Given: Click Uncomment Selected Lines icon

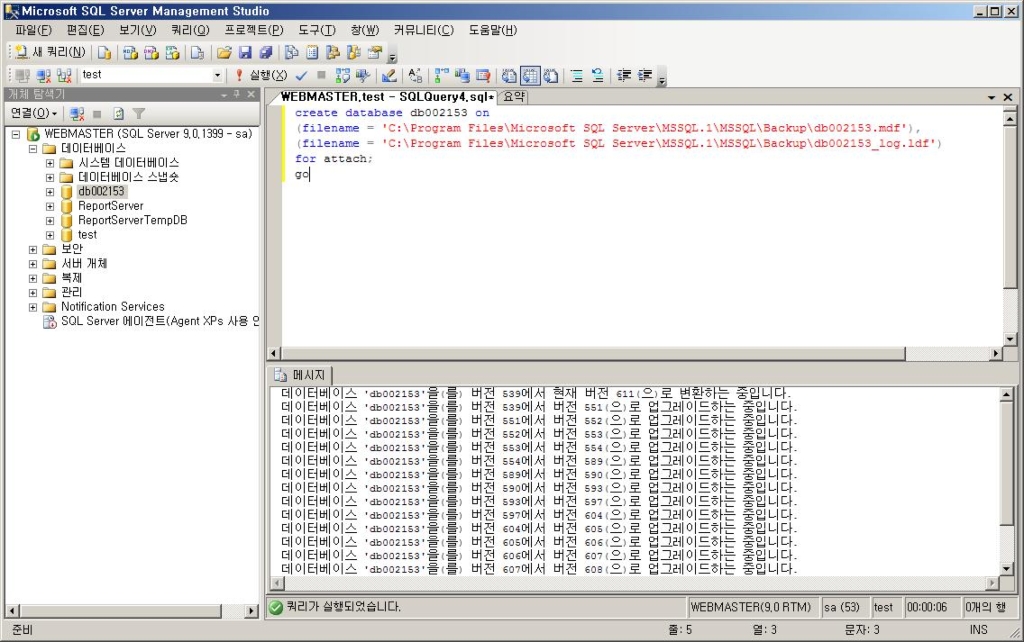Looking at the screenshot, I should [598, 76].
